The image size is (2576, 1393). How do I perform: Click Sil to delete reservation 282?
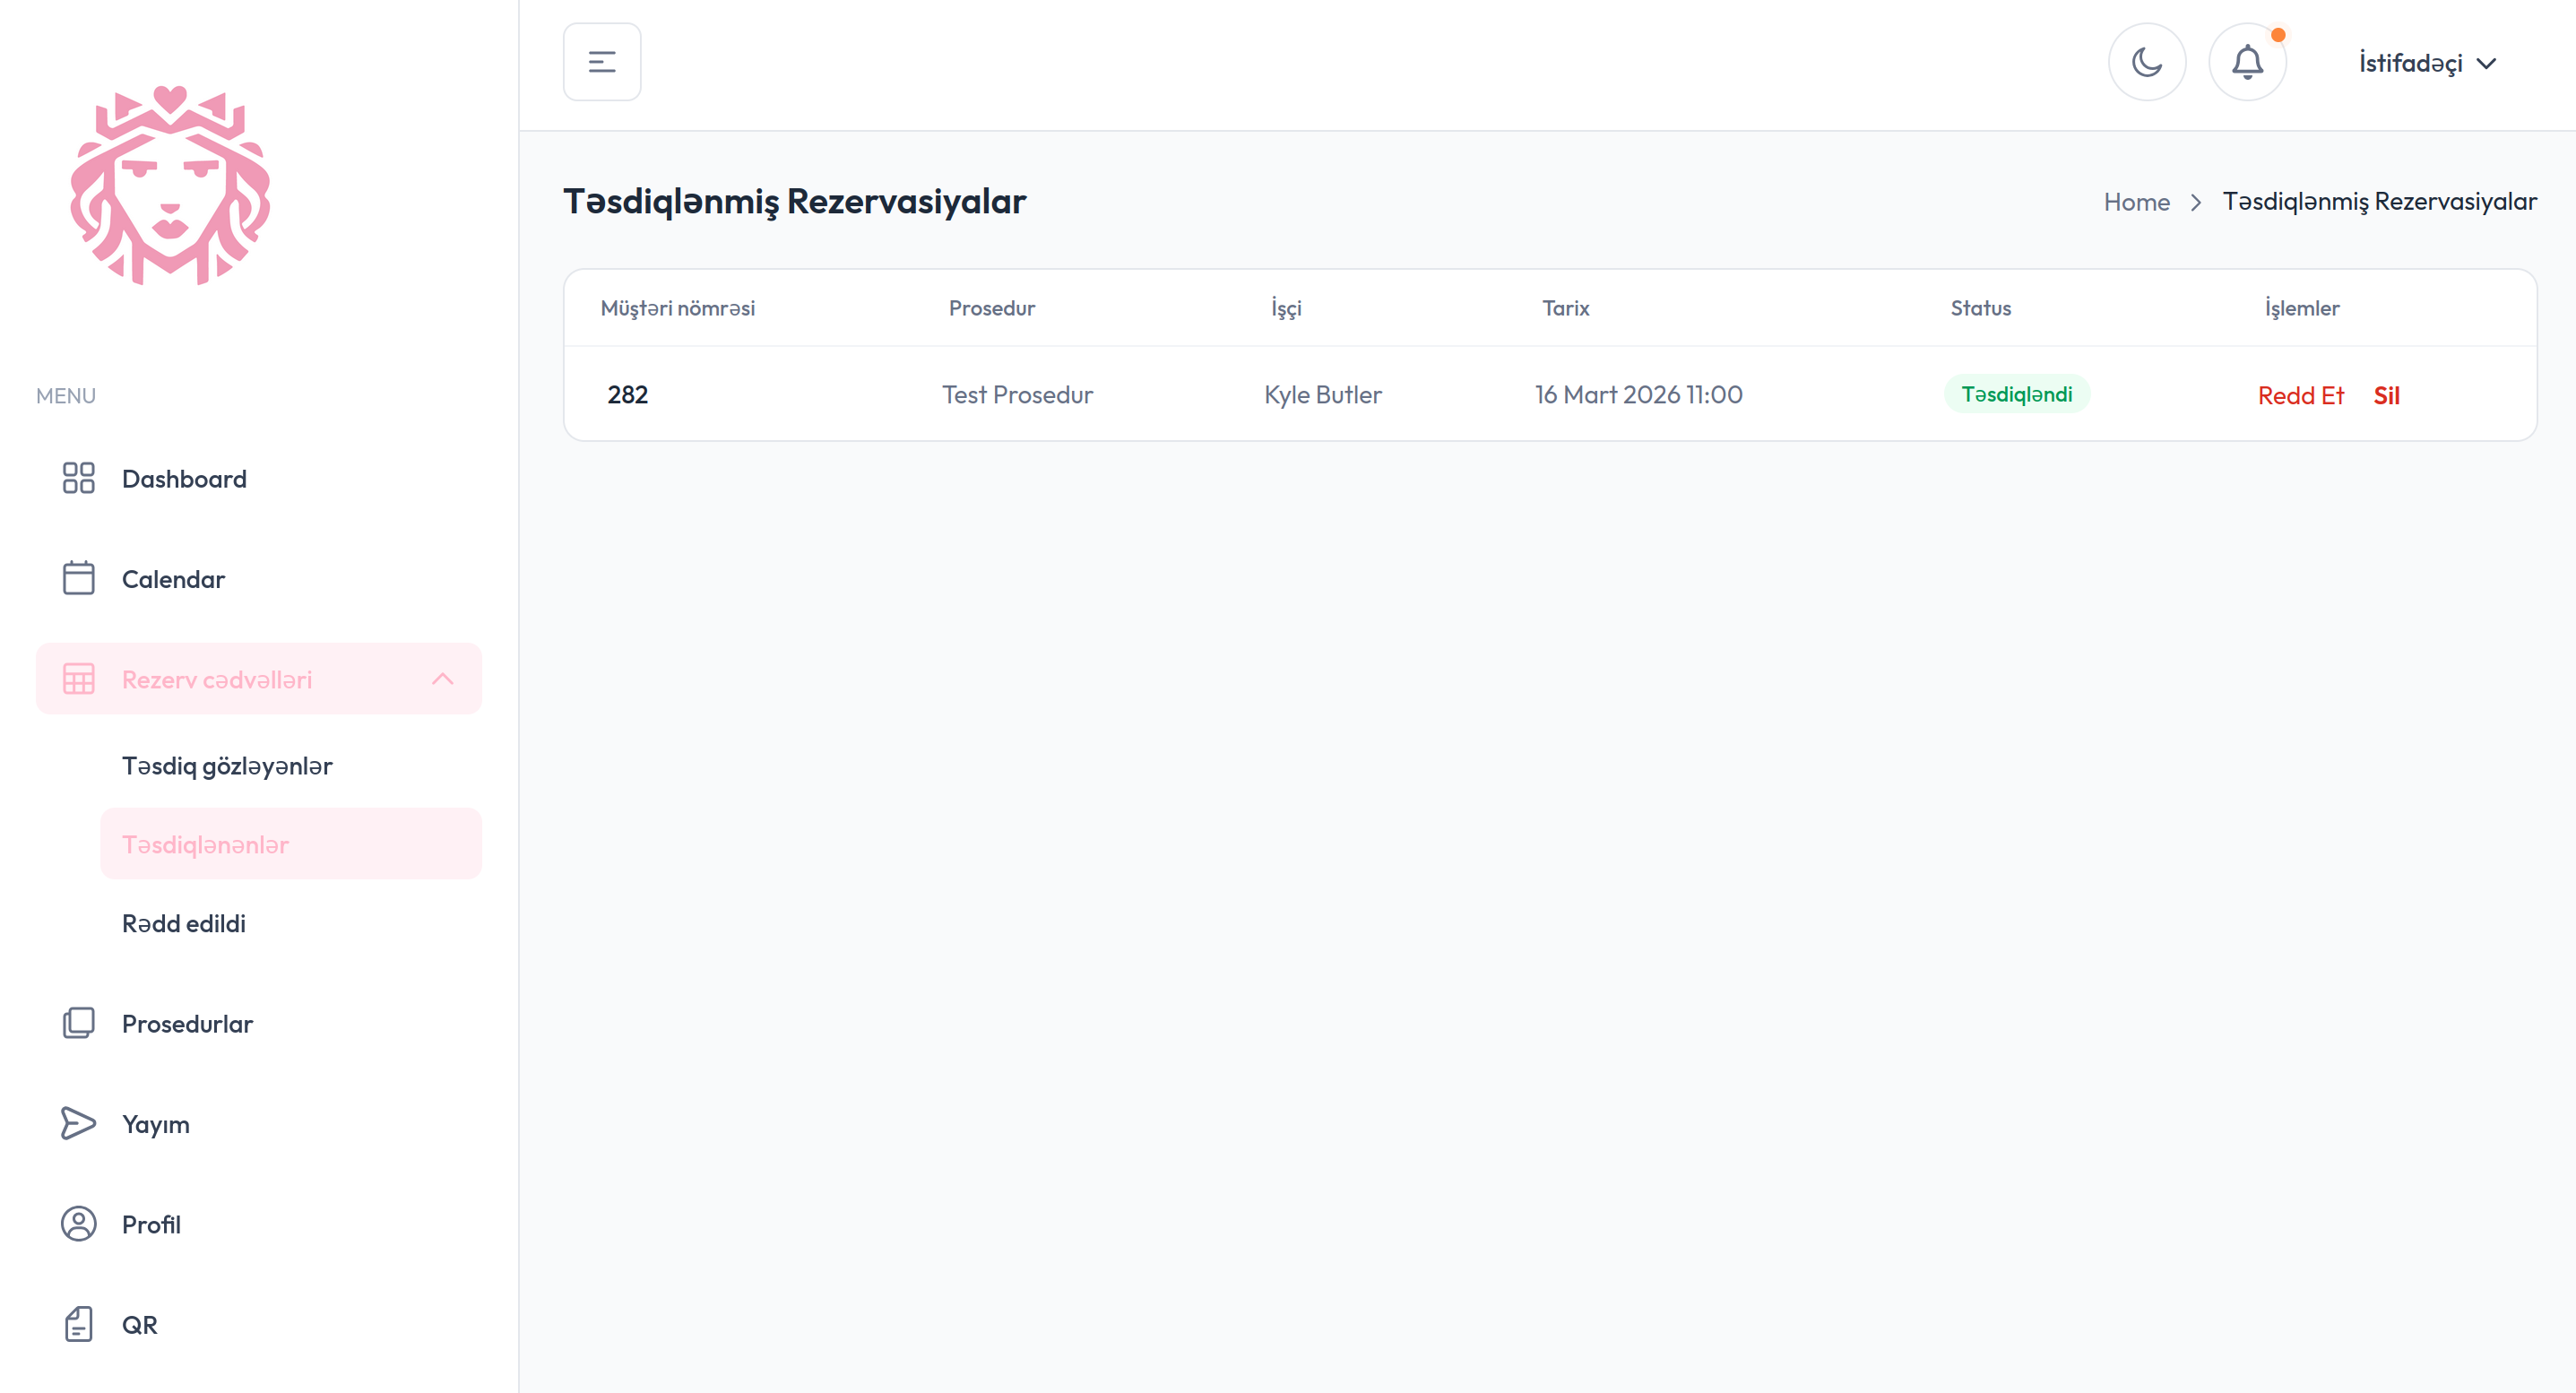tap(2386, 395)
